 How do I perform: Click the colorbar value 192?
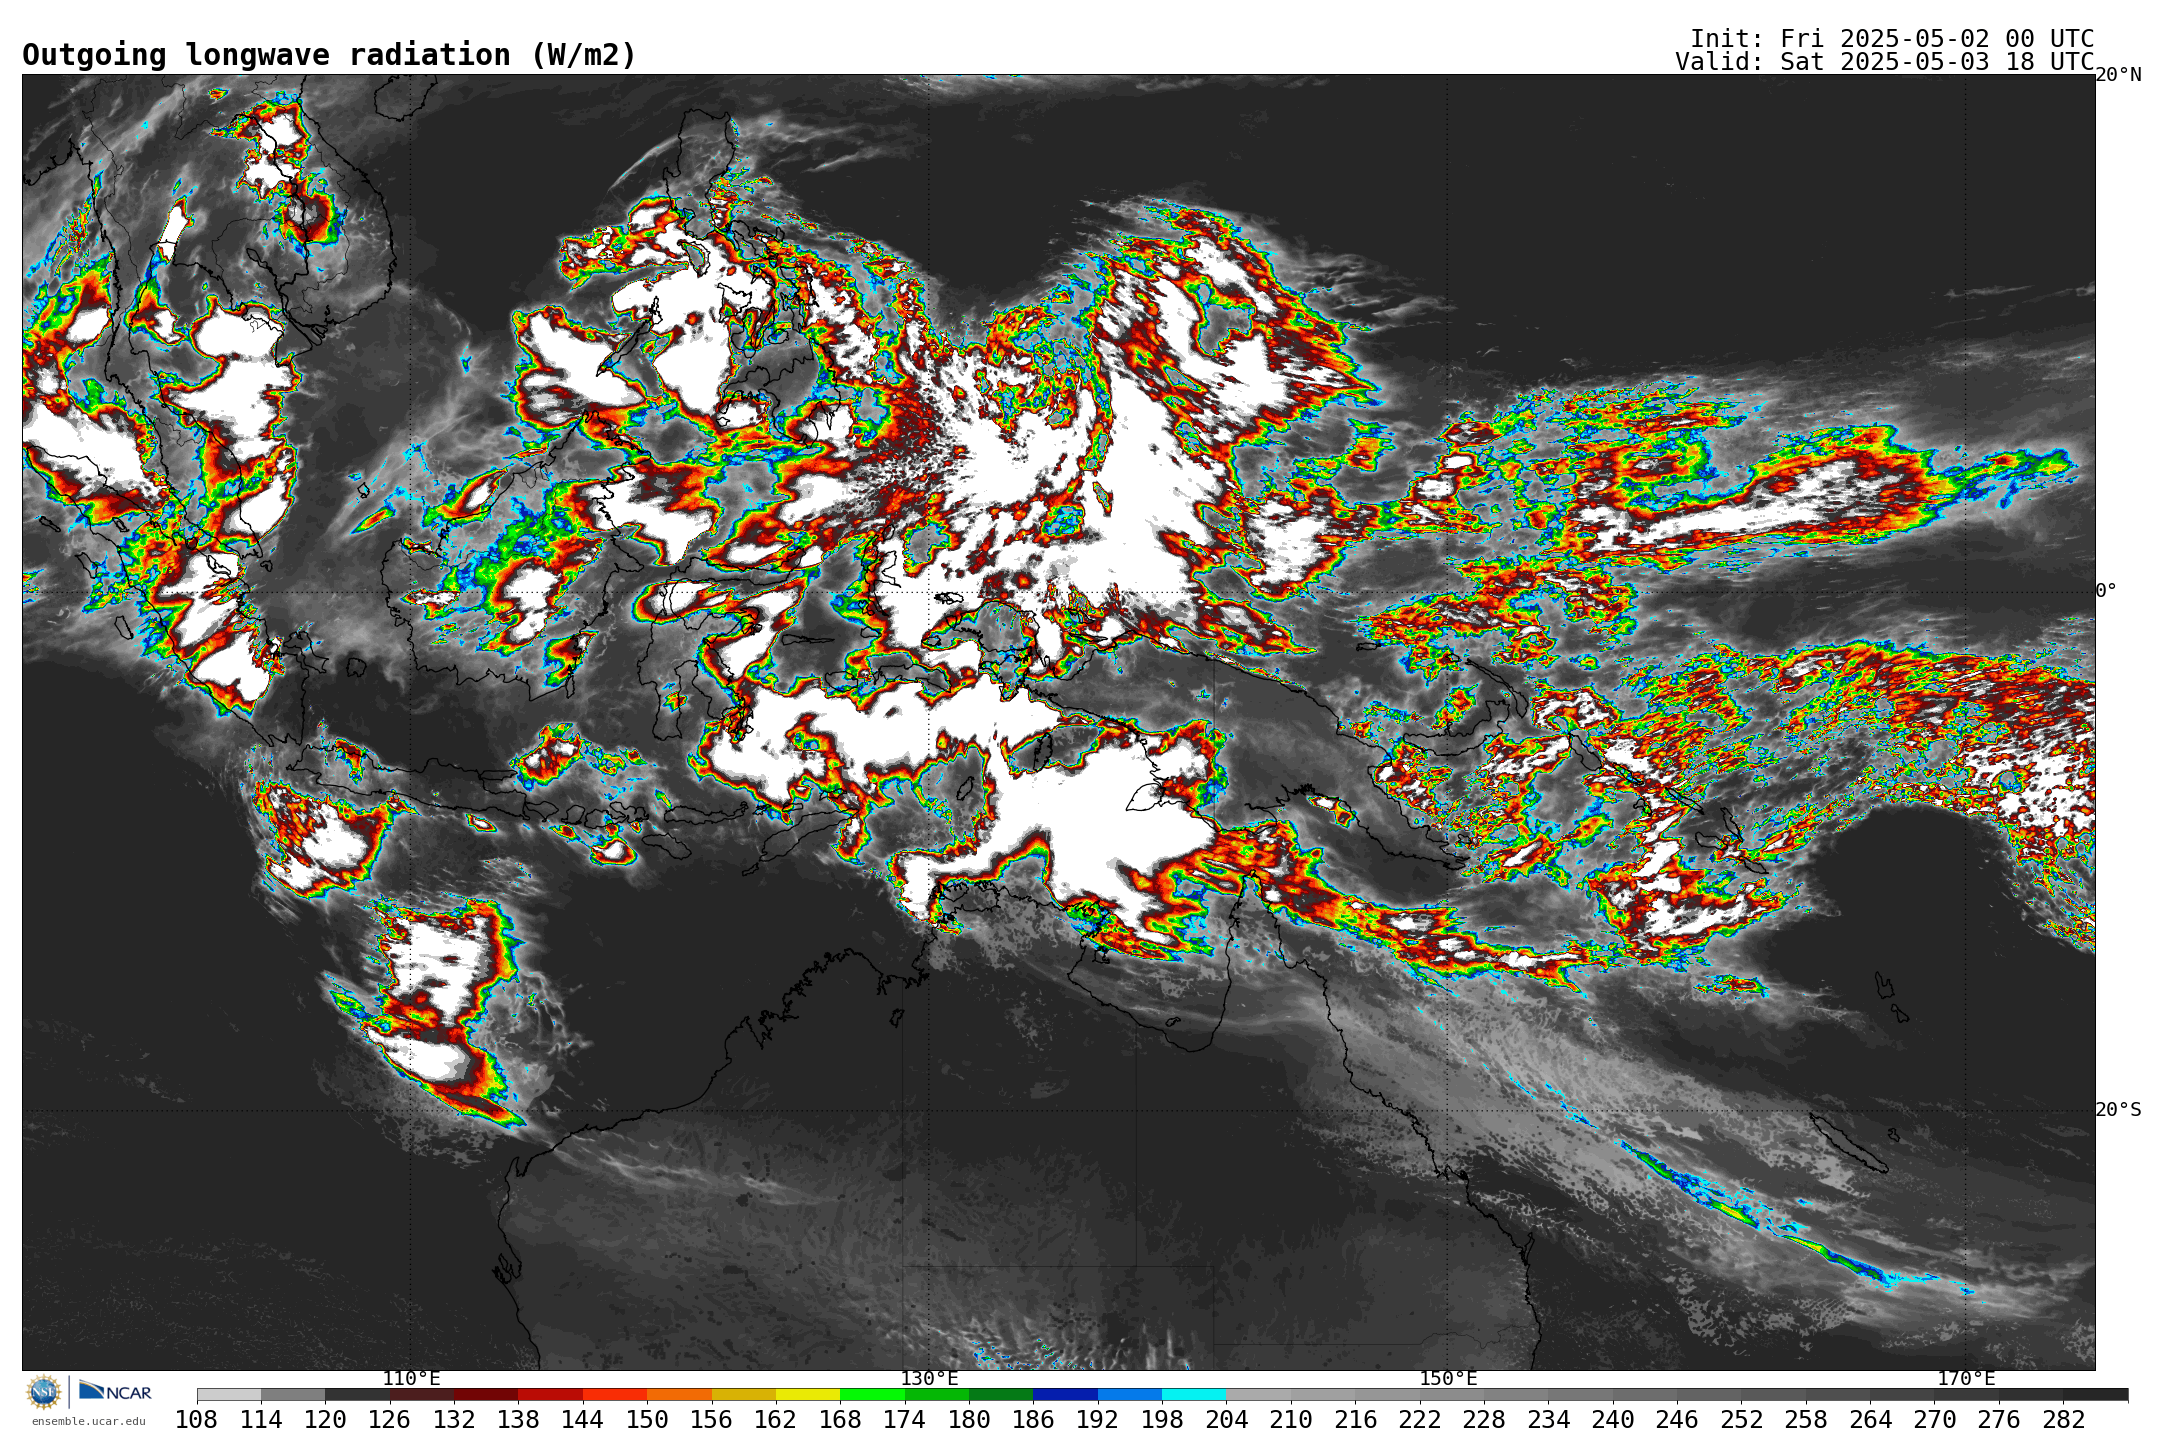(x=1097, y=1420)
